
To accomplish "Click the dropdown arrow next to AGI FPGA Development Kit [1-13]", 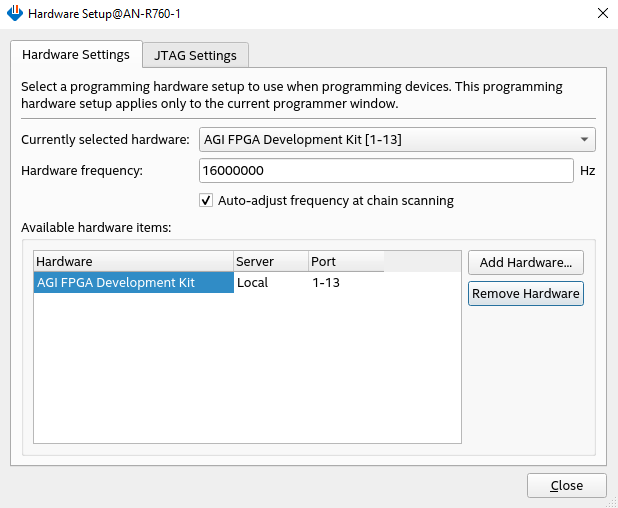I will coord(584,140).
